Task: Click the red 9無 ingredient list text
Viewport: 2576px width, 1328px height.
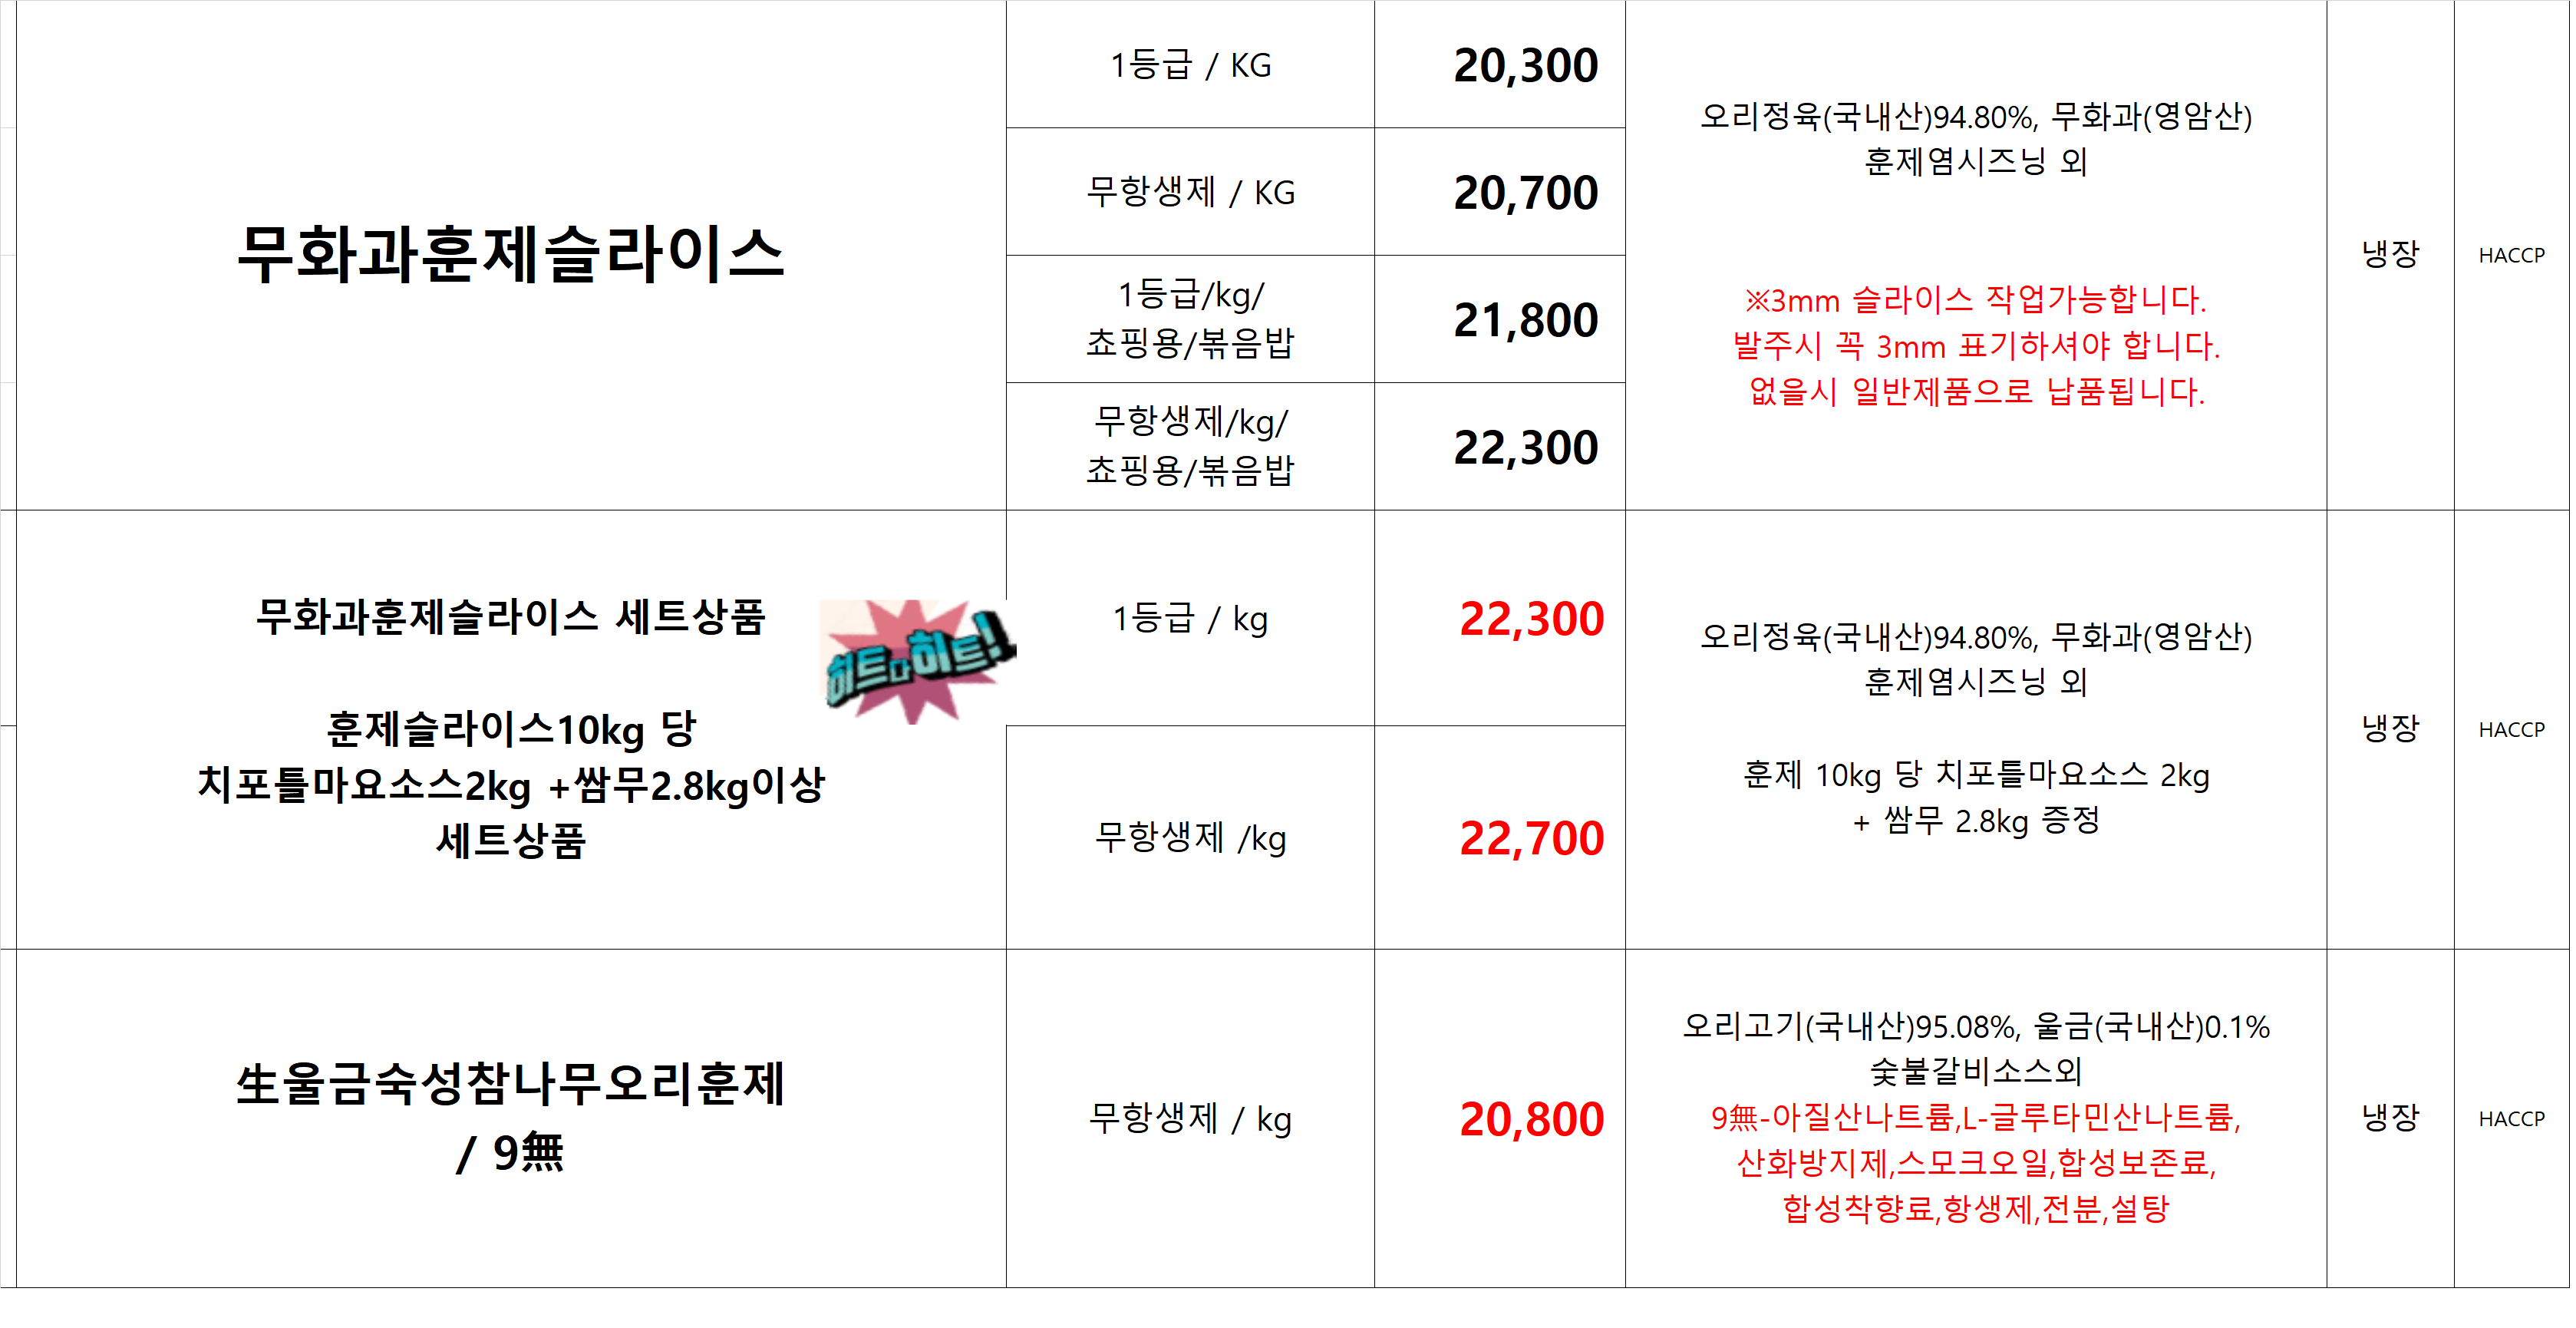Action: click(x=1976, y=1162)
